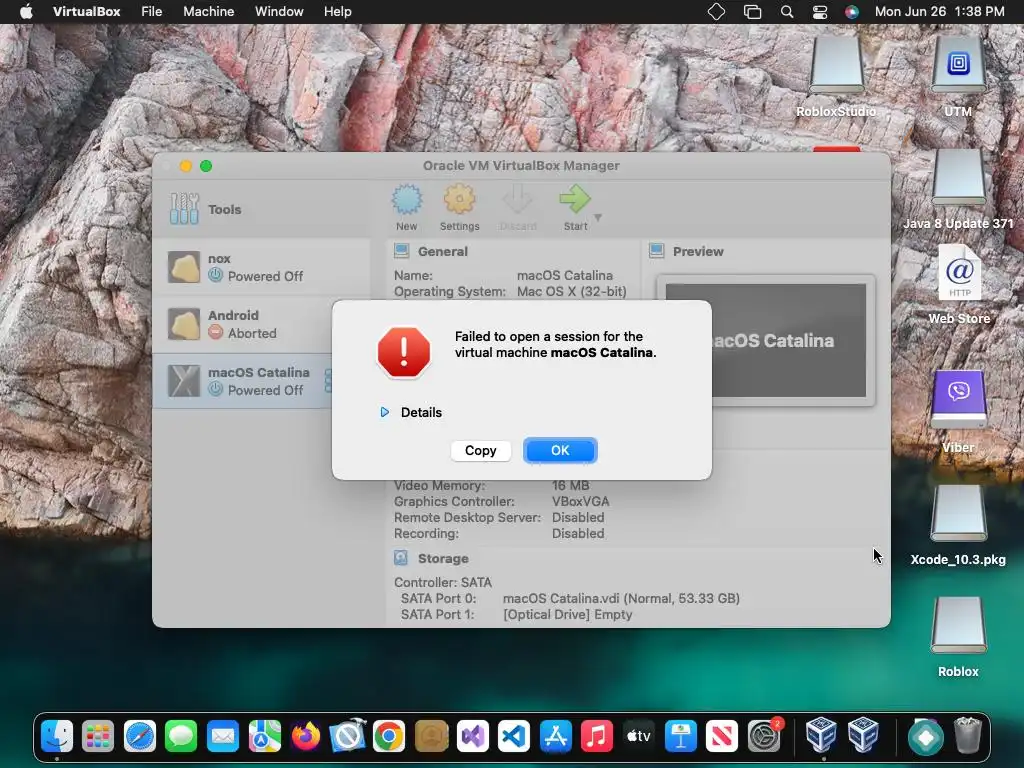Click the date and time in menu bar
The height and width of the screenshot is (768, 1024).
pyautogui.click(x=939, y=12)
